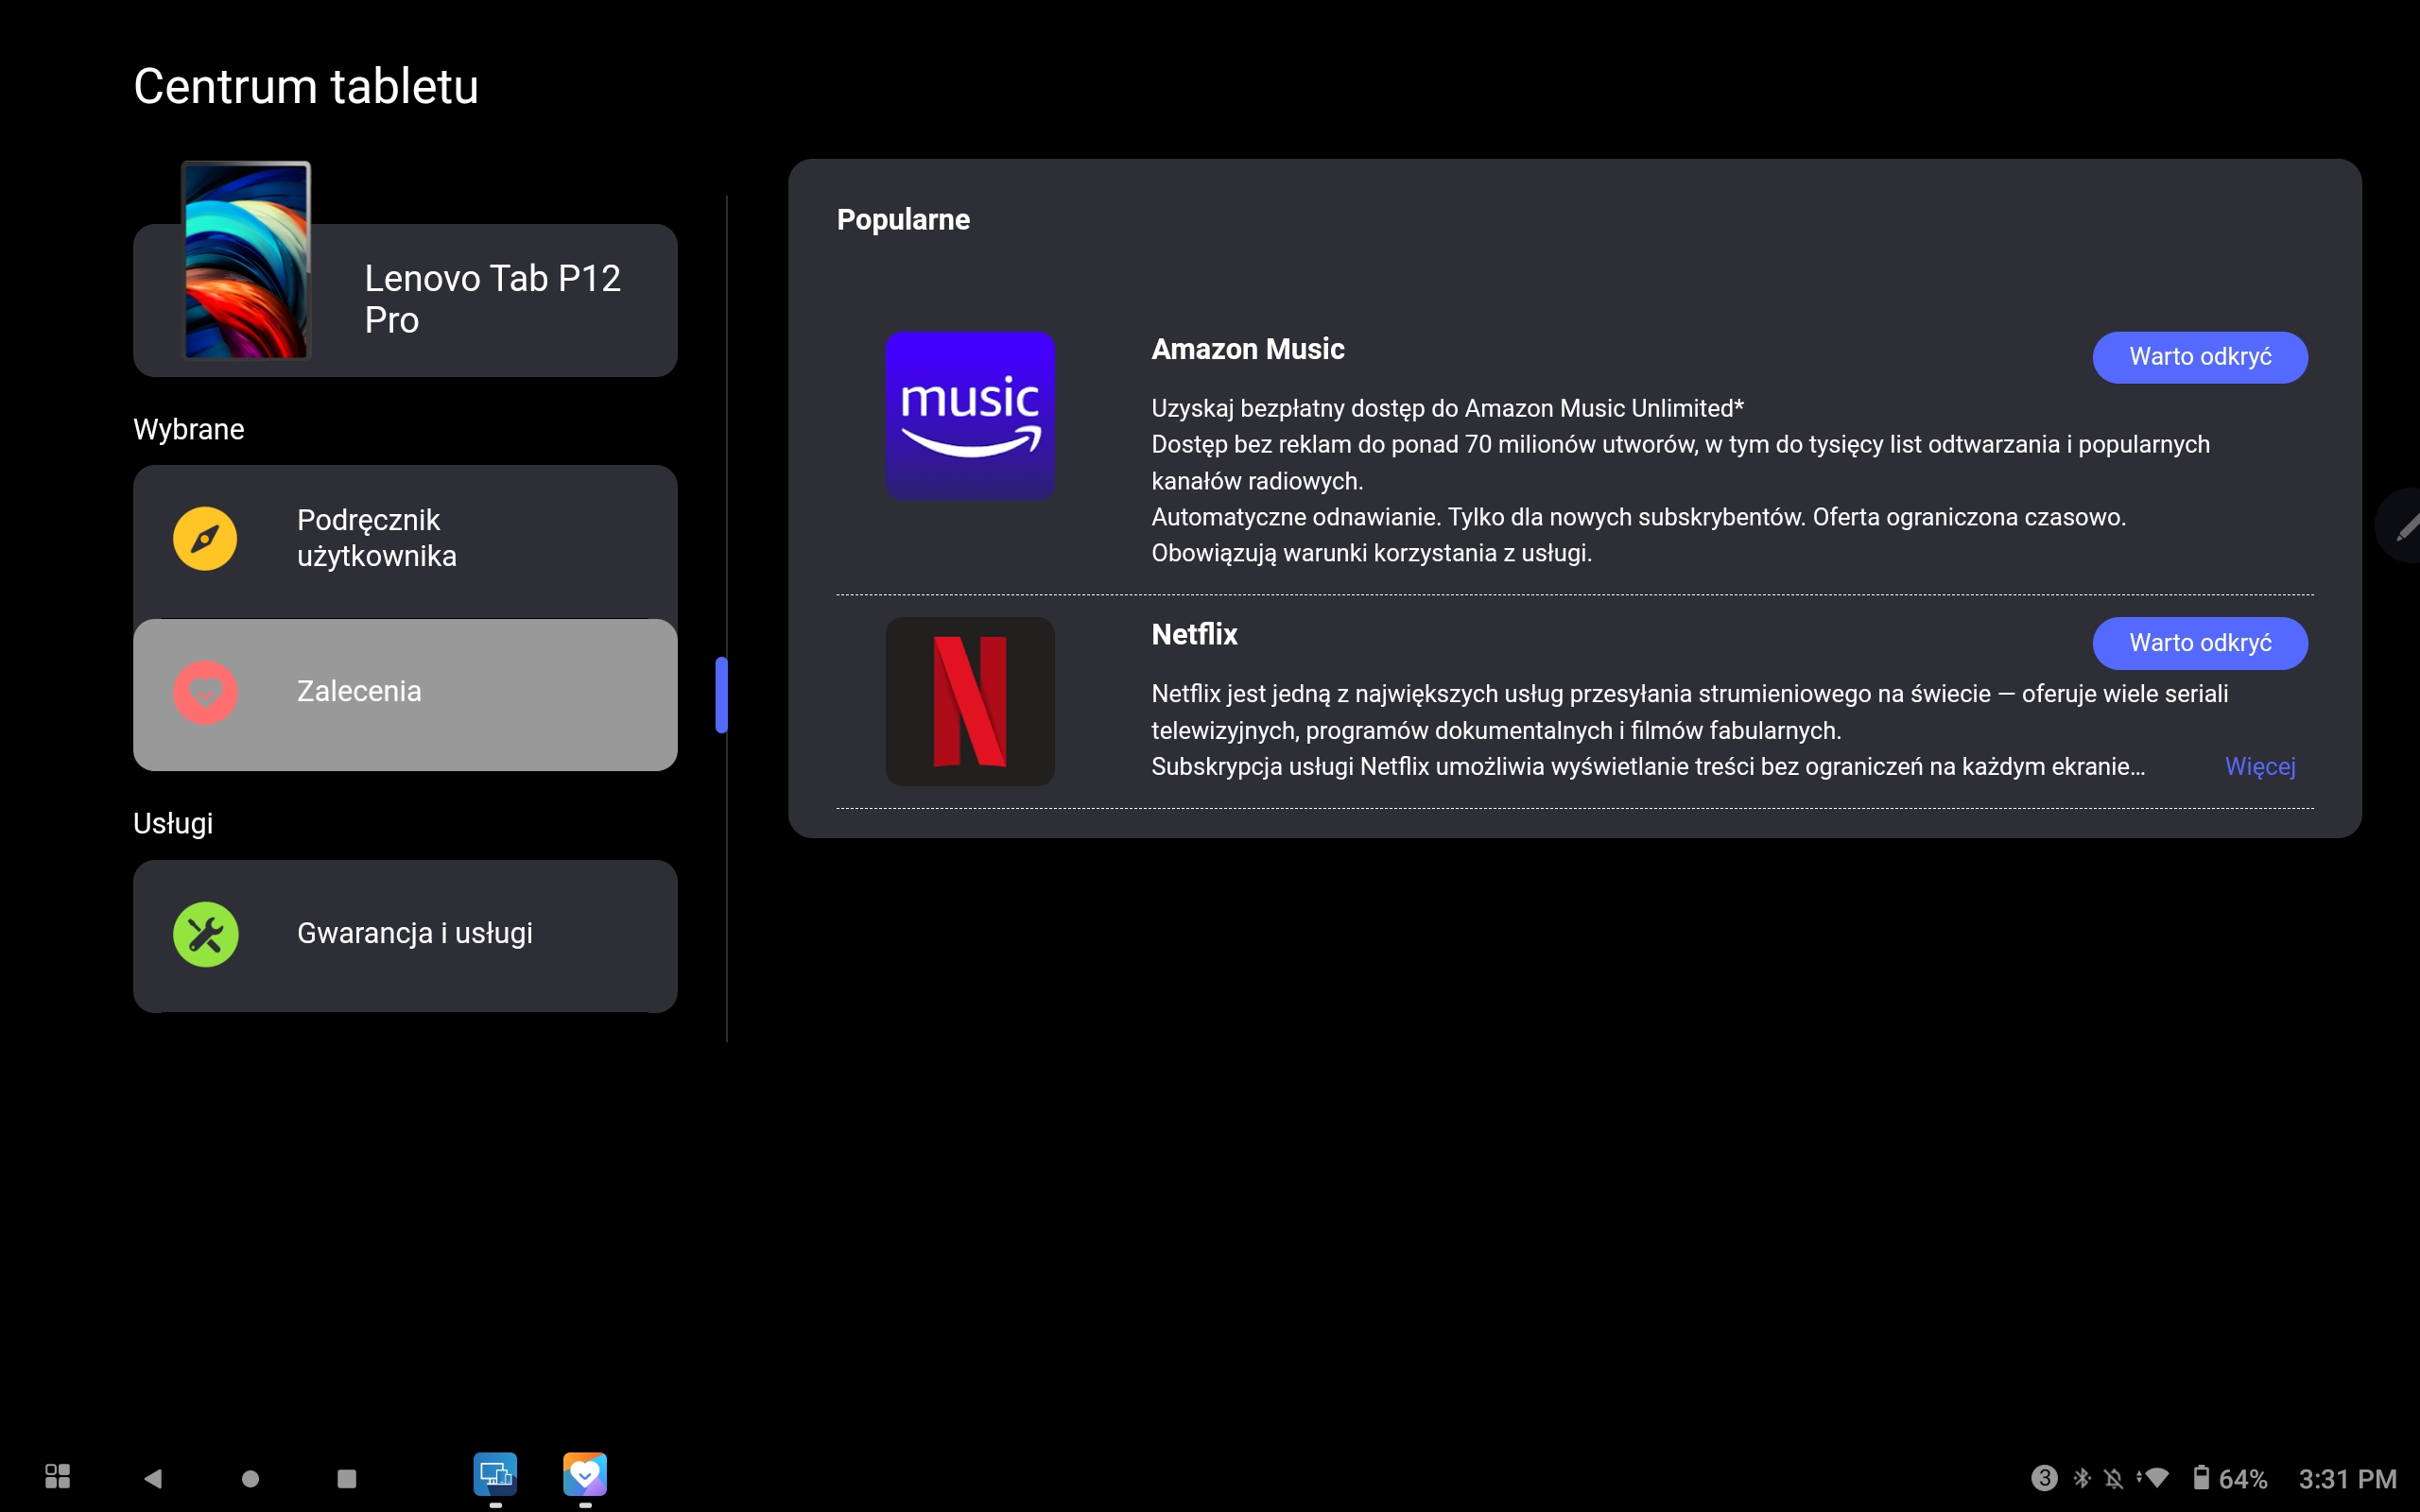Select the red heart Zalecenia icon
This screenshot has height=1512, width=2420.
[x=205, y=692]
